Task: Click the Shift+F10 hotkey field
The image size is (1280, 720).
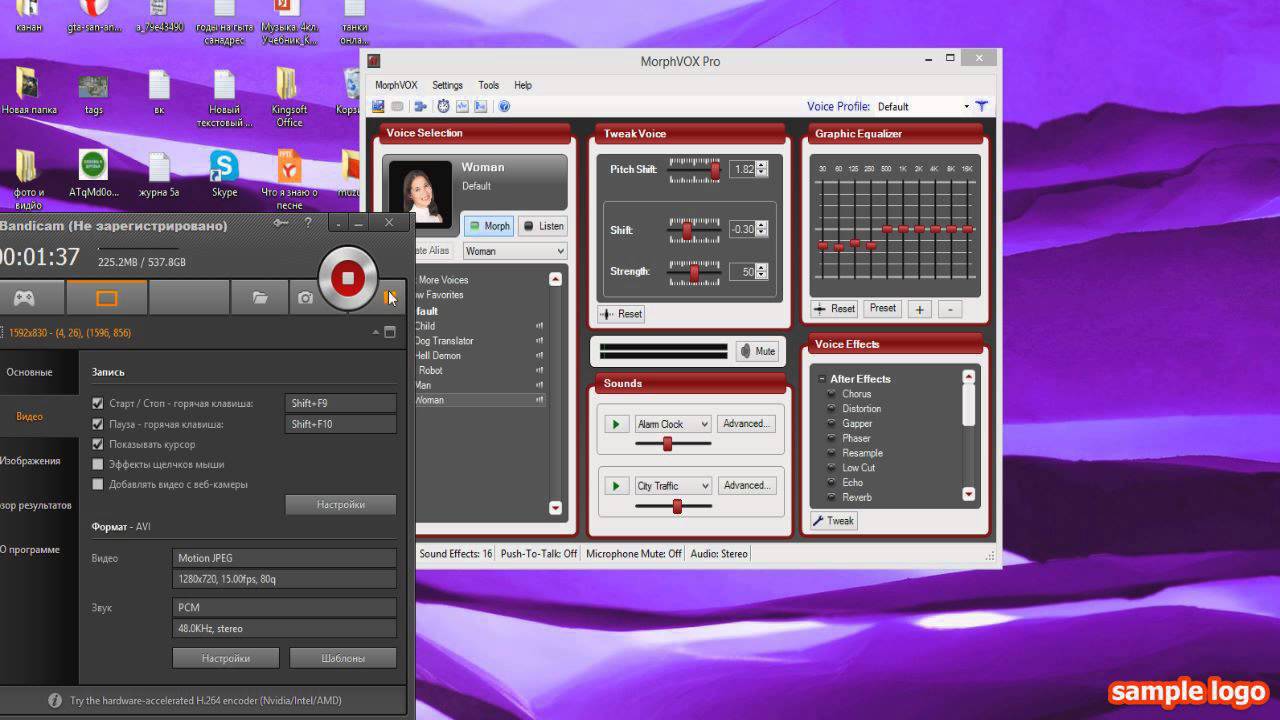Action: [x=340, y=424]
